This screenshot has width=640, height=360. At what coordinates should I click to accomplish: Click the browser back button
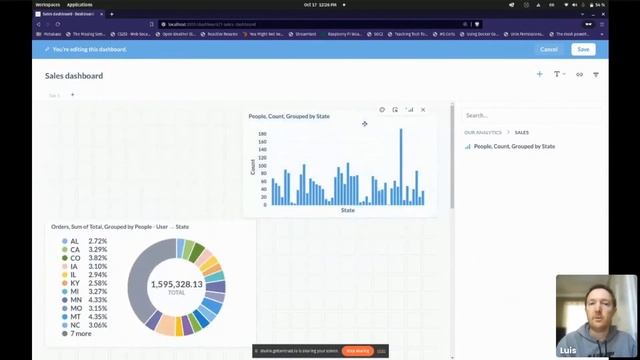[x=39, y=24]
